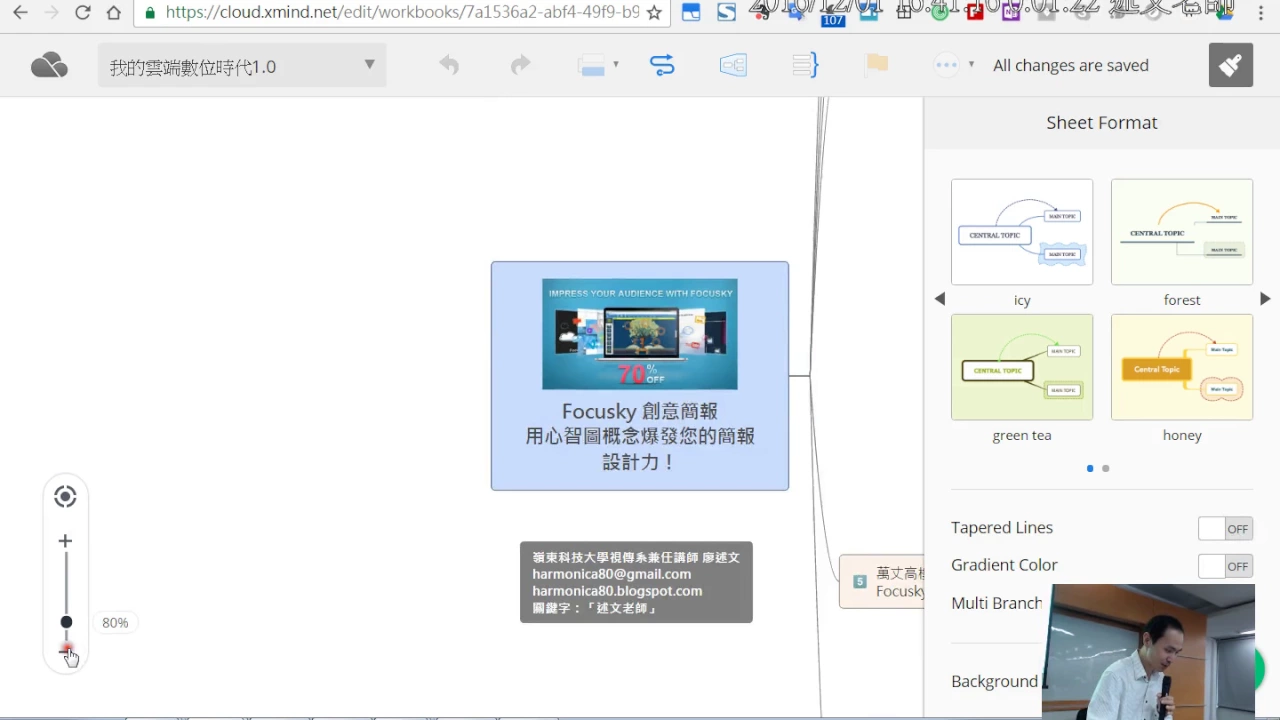Screen dimensions: 1280x720
Task: Go to first theme page dot
Action: [1090, 468]
